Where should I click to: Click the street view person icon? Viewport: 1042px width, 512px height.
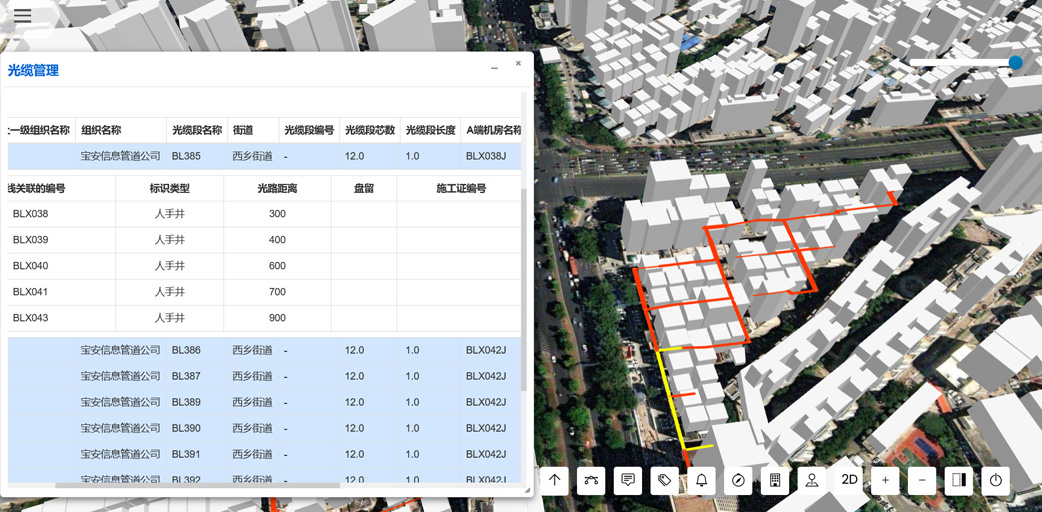(811, 480)
